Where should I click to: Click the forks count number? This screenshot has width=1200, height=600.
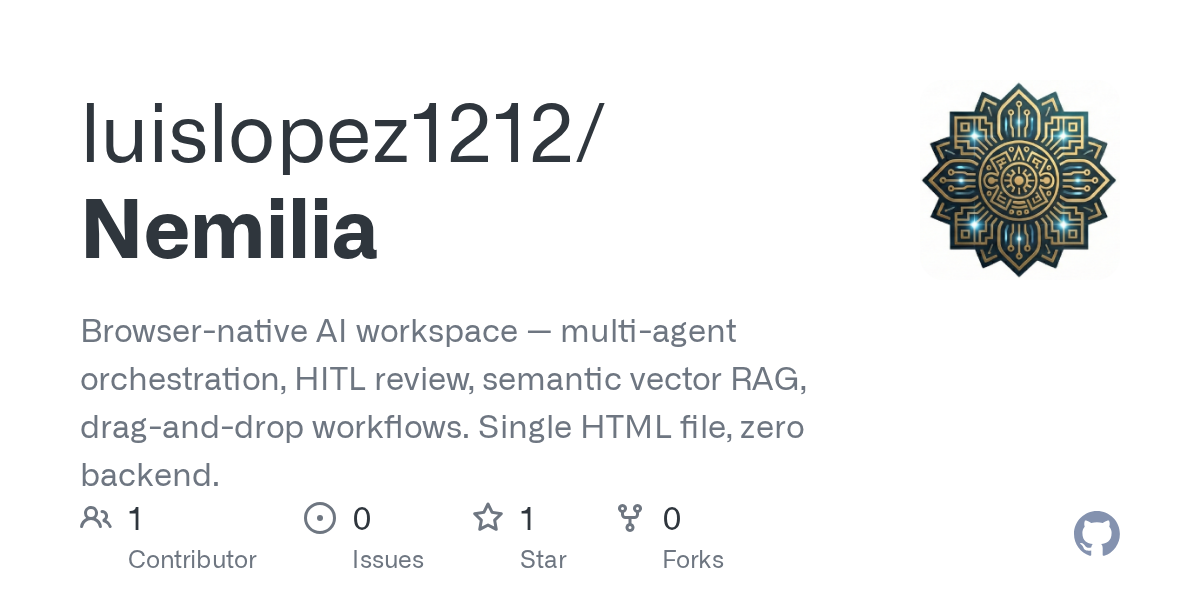[x=671, y=518]
